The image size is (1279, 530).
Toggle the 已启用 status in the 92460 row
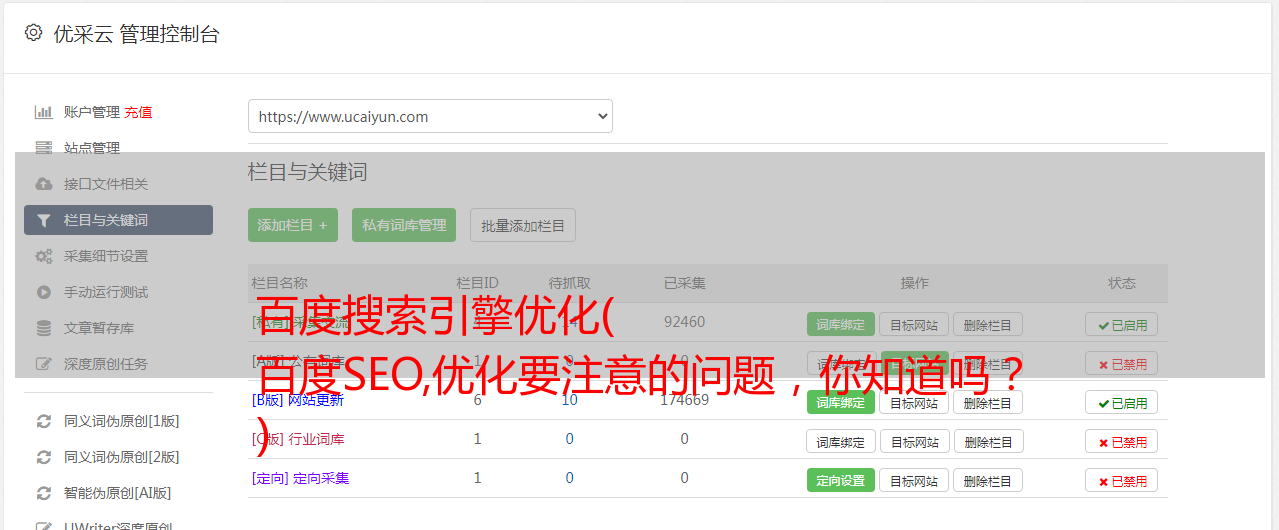[1122, 324]
